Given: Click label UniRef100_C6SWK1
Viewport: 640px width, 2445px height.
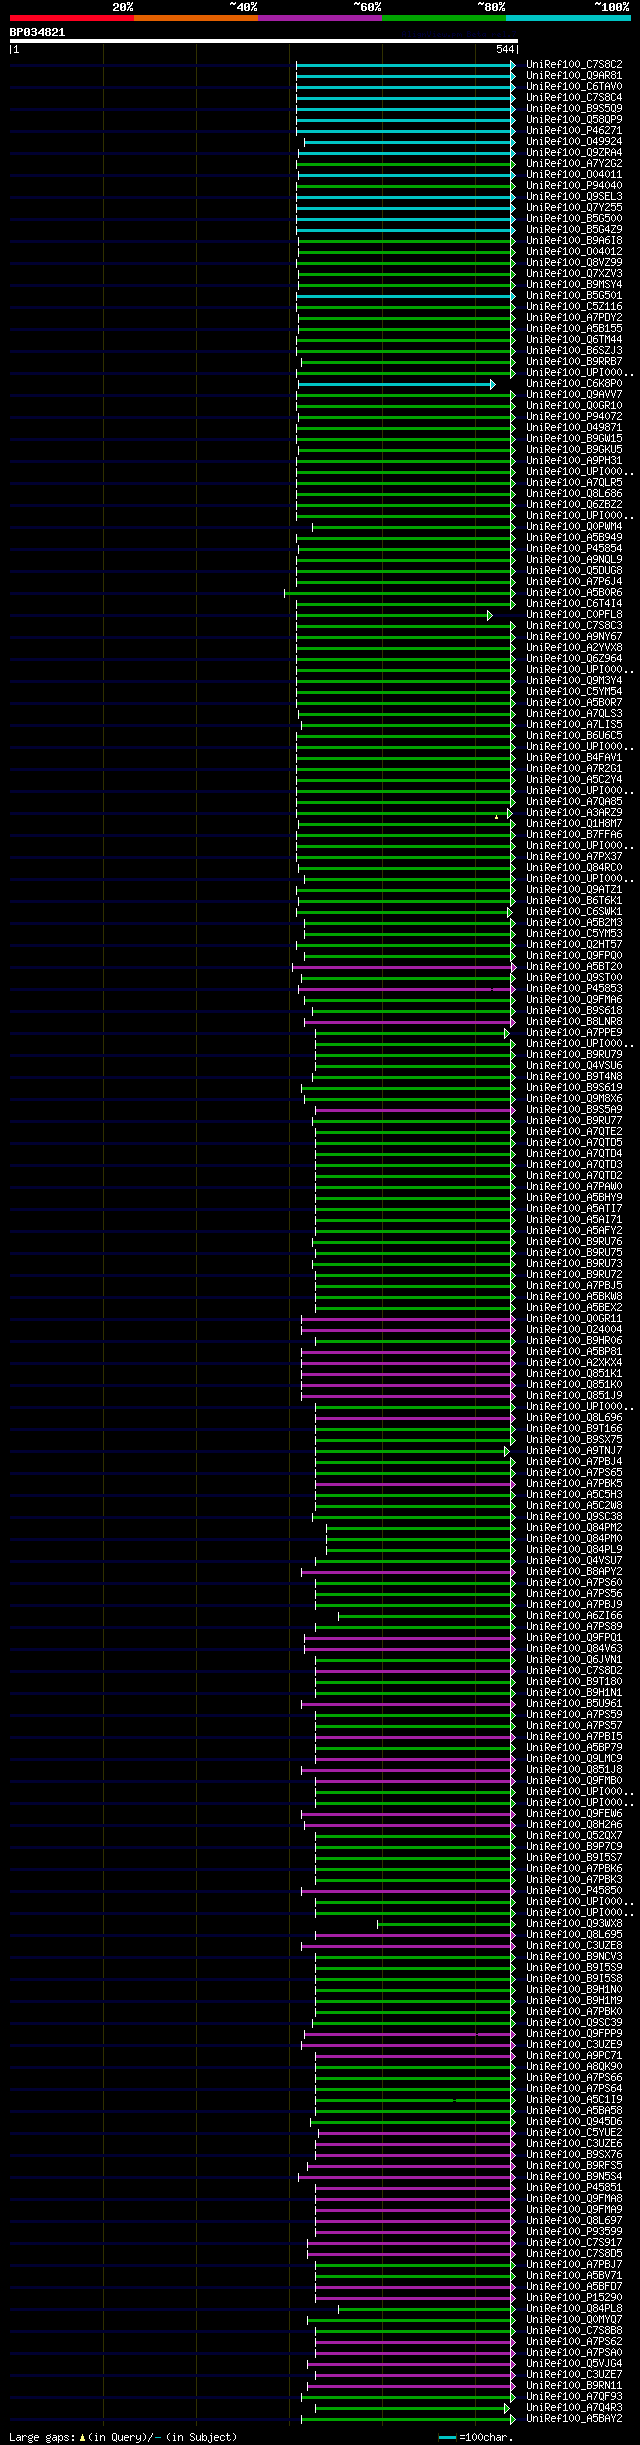Looking at the screenshot, I should [574, 912].
